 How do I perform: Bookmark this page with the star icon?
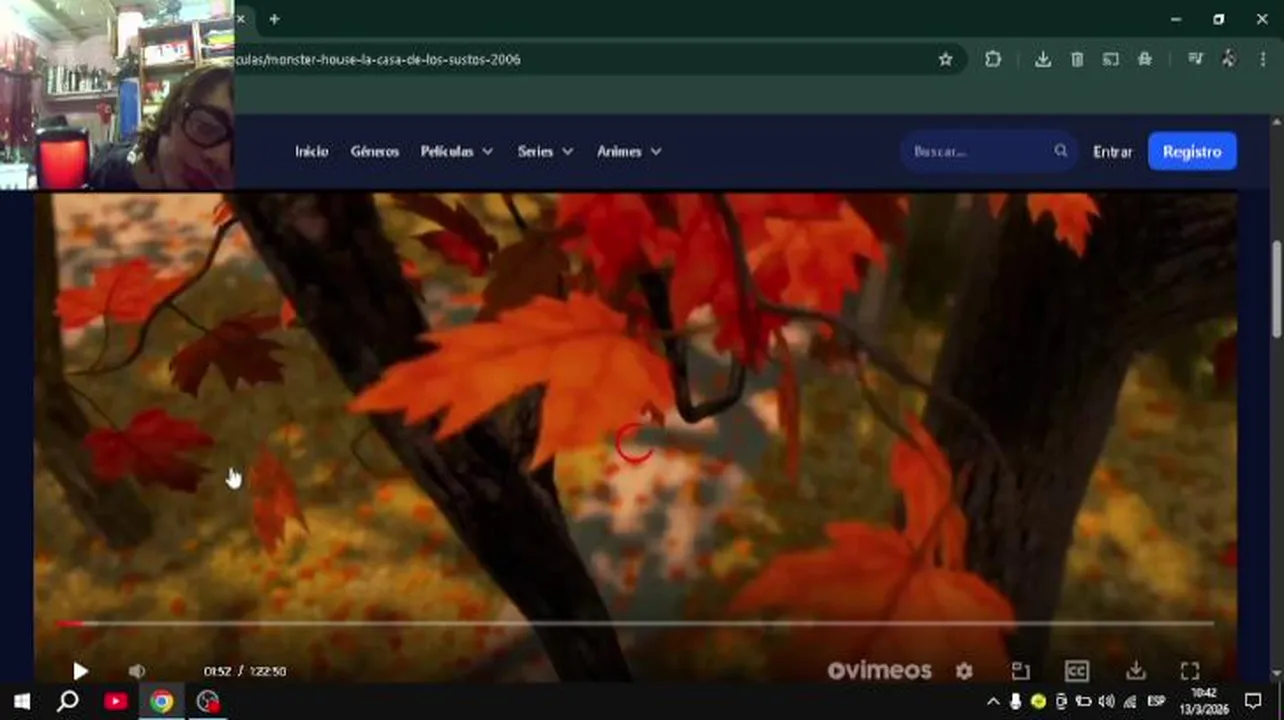(945, 59)
